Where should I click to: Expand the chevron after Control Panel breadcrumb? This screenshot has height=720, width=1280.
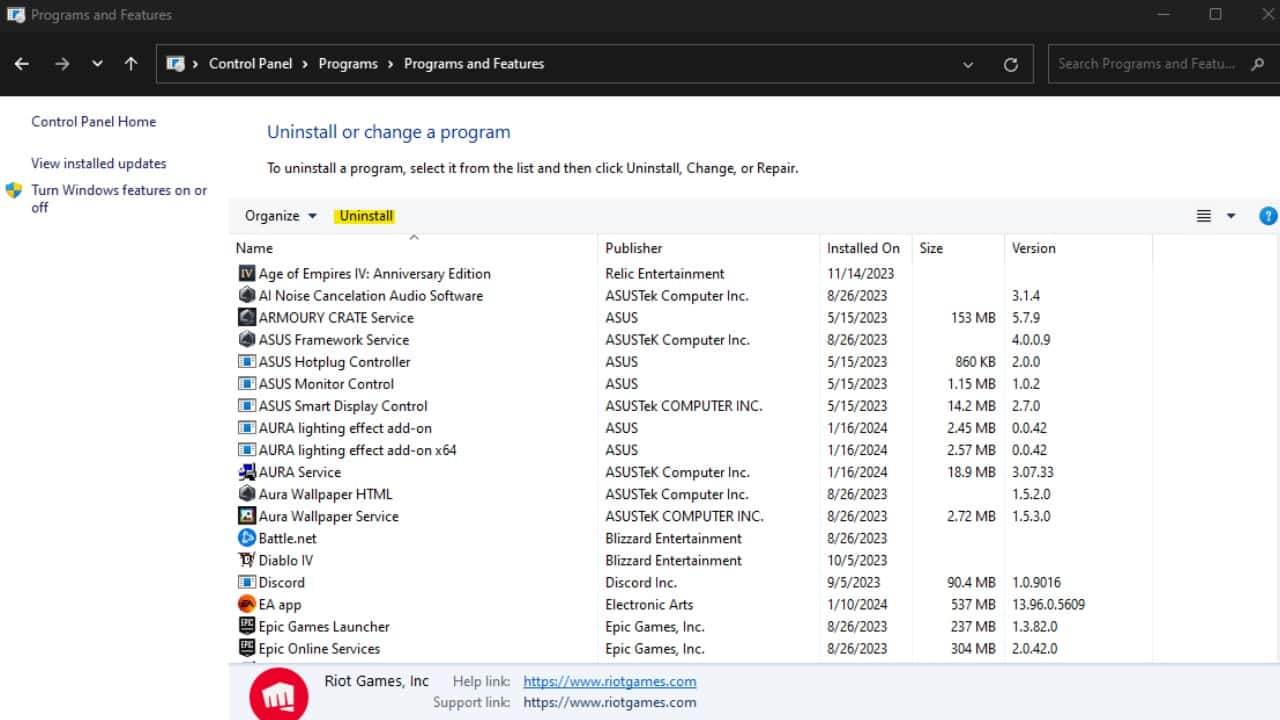pos(306,64)
